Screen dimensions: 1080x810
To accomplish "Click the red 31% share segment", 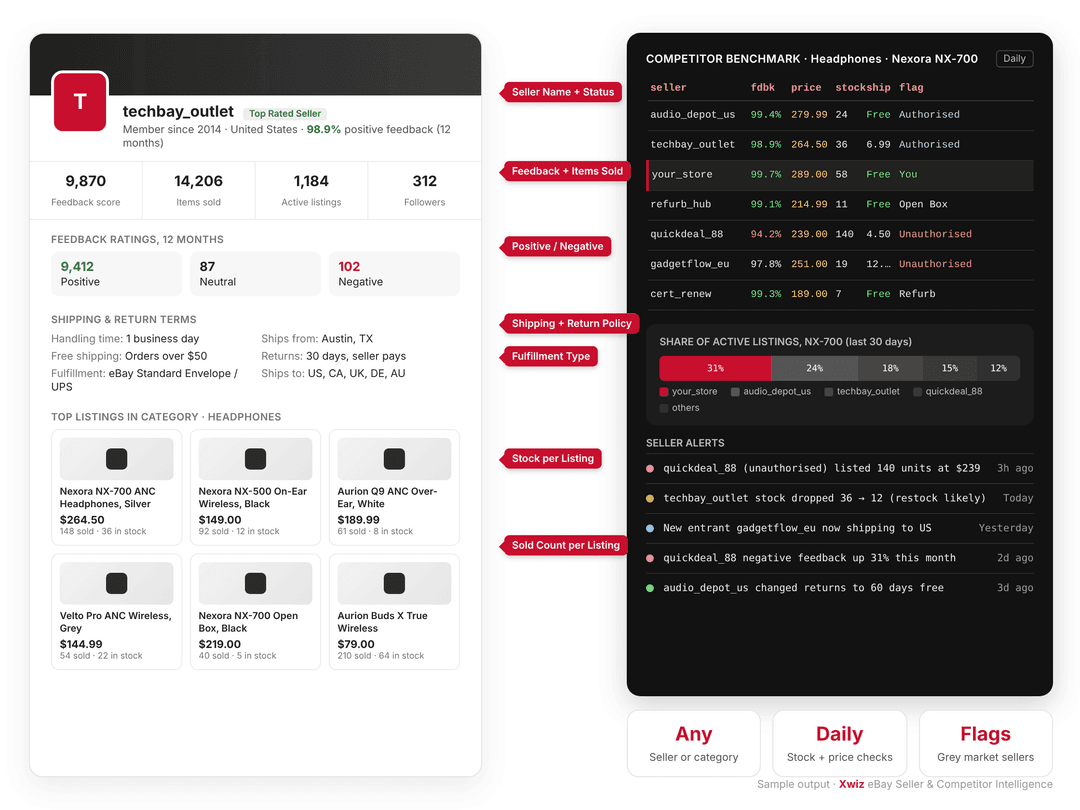I will coord(715,368).
